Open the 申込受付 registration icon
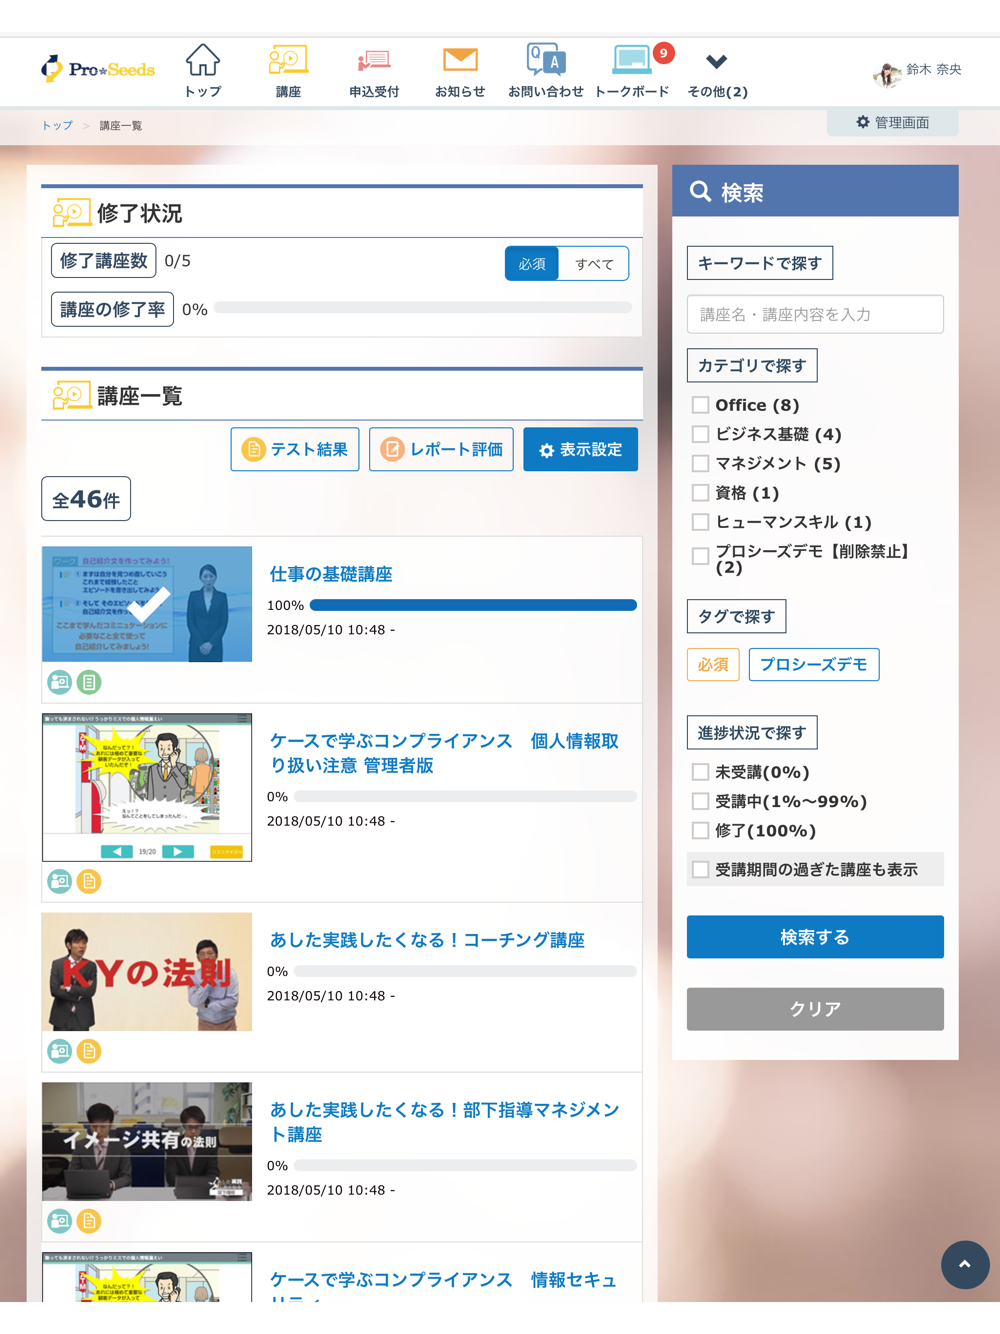The height and width of the screenshot is (1334, 1000). 374,61
